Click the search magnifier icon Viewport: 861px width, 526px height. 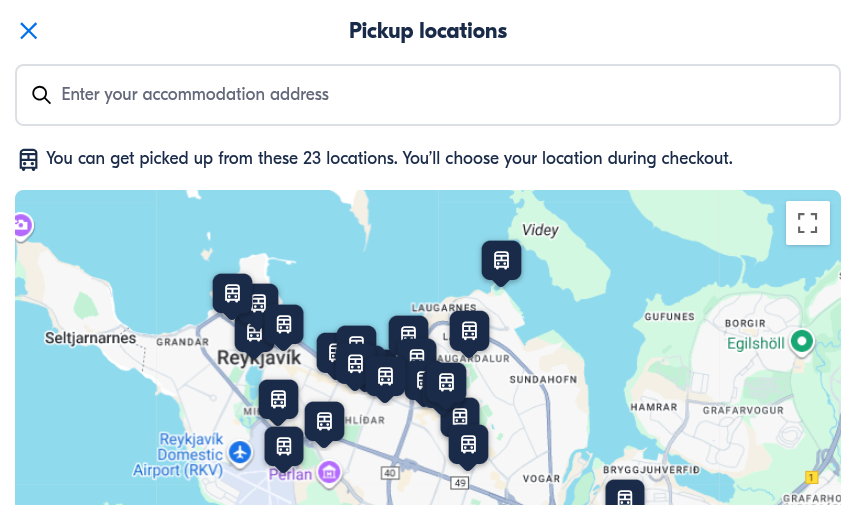41,95
